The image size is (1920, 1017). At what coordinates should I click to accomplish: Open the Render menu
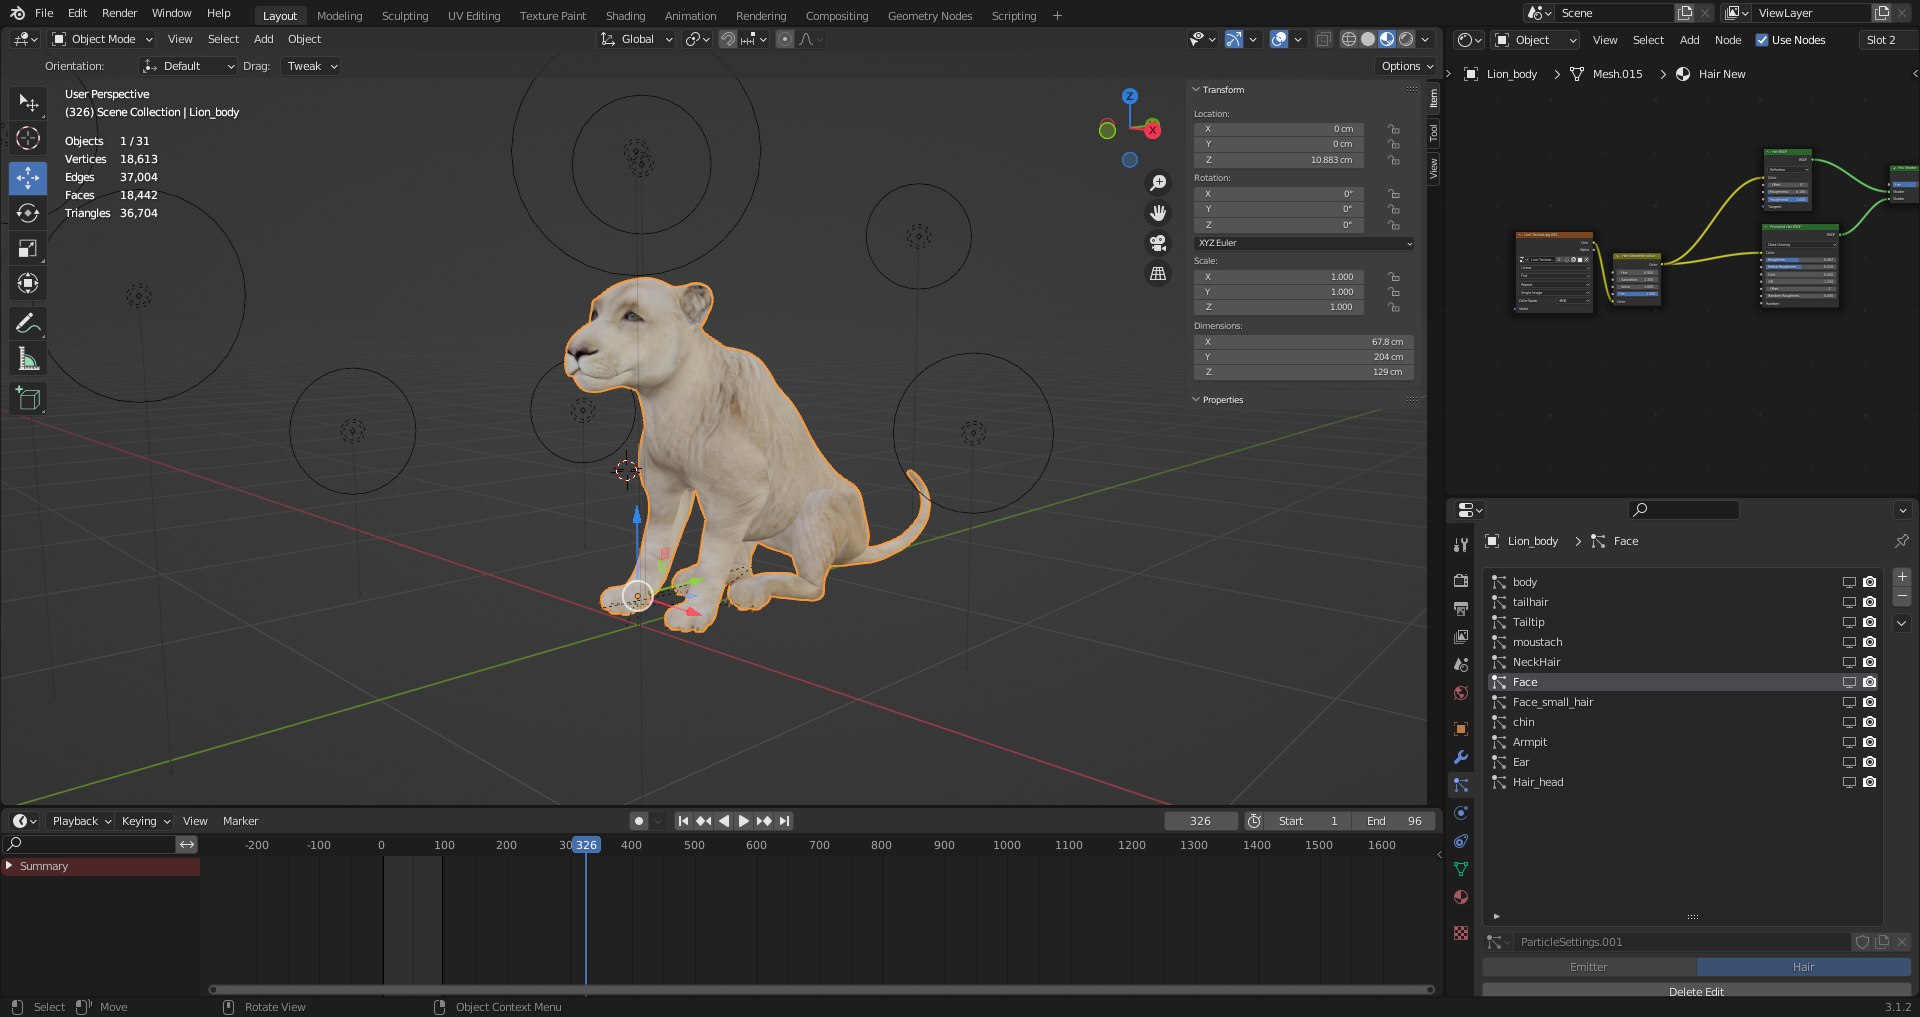click(119, 13)
